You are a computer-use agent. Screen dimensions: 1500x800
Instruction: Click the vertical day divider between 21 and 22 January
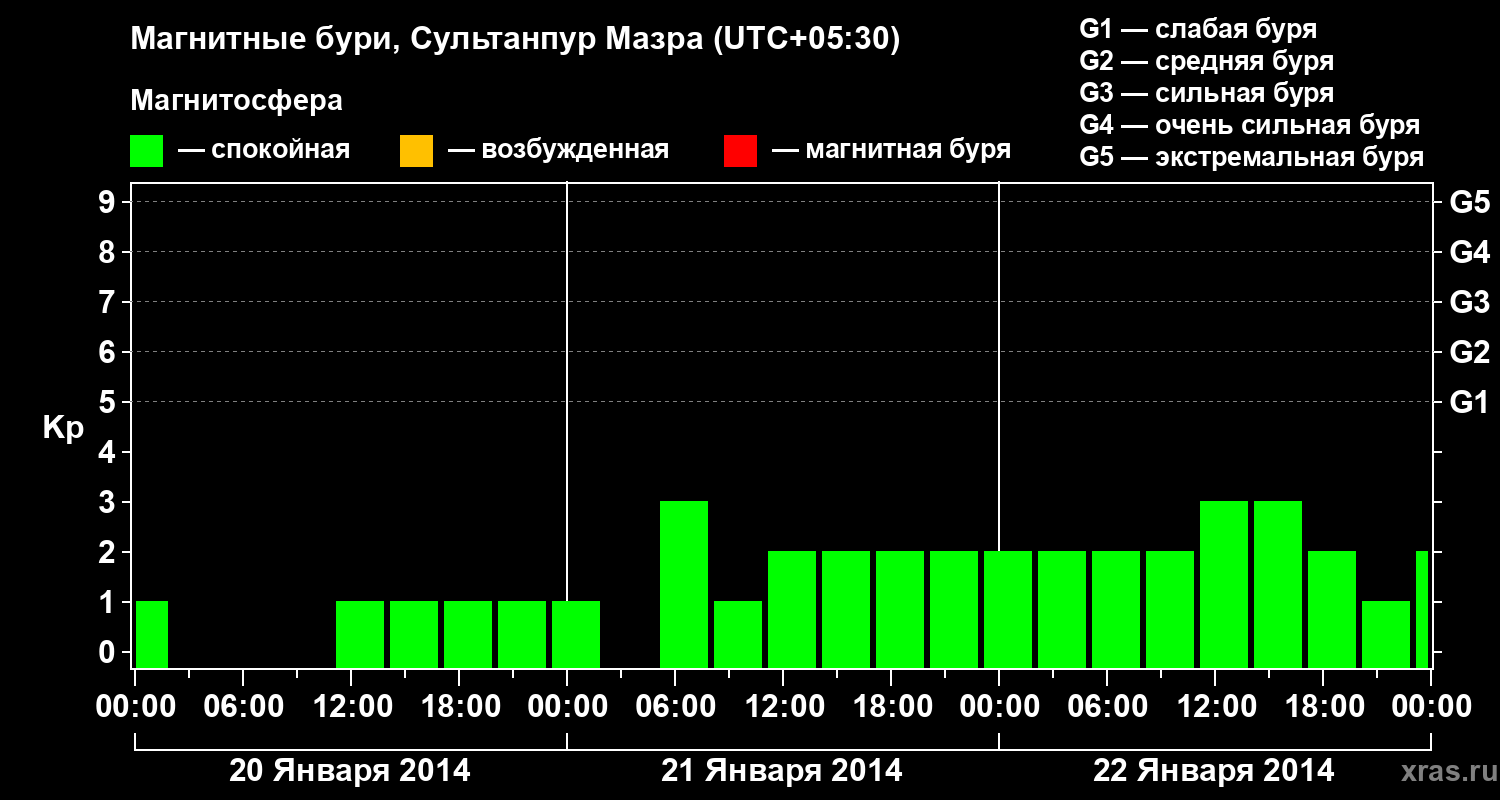coord(999,425)
